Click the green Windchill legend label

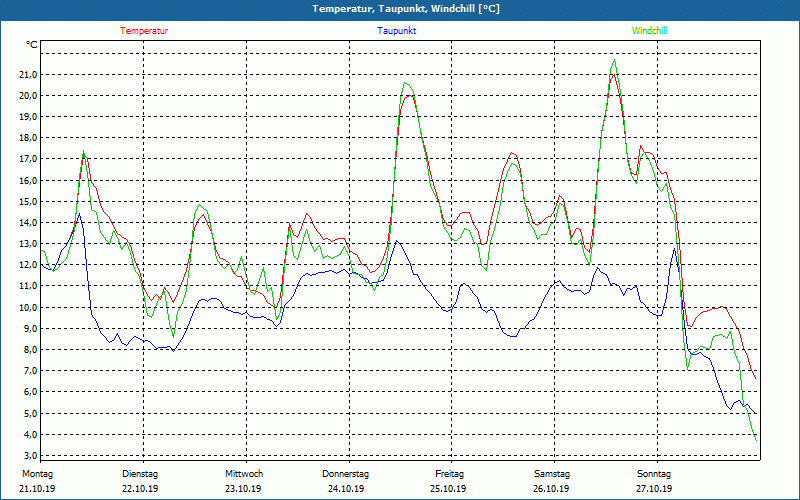[x=649, y=31]
